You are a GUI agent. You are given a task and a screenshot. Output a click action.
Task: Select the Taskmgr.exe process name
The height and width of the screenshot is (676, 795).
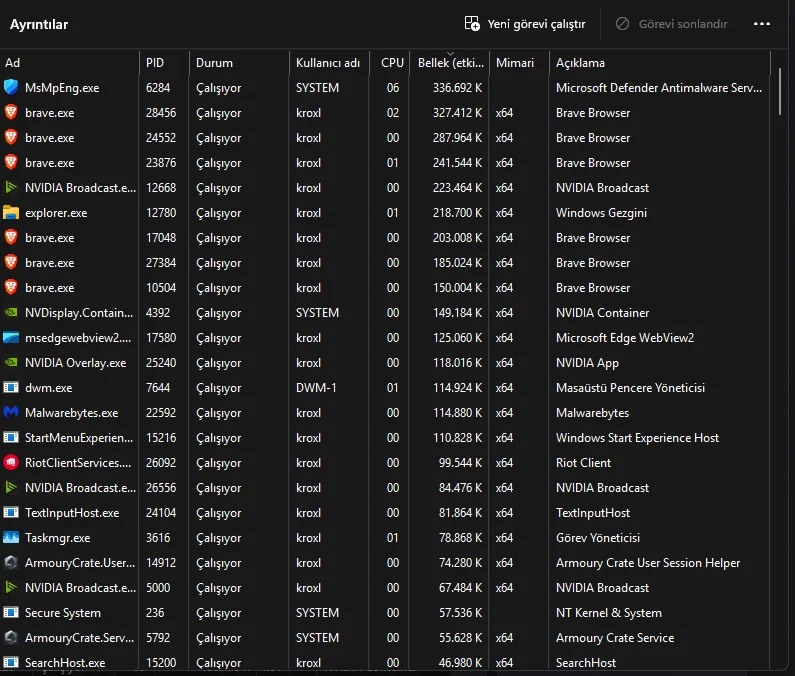pyautogui.click(x=57, y=538)
